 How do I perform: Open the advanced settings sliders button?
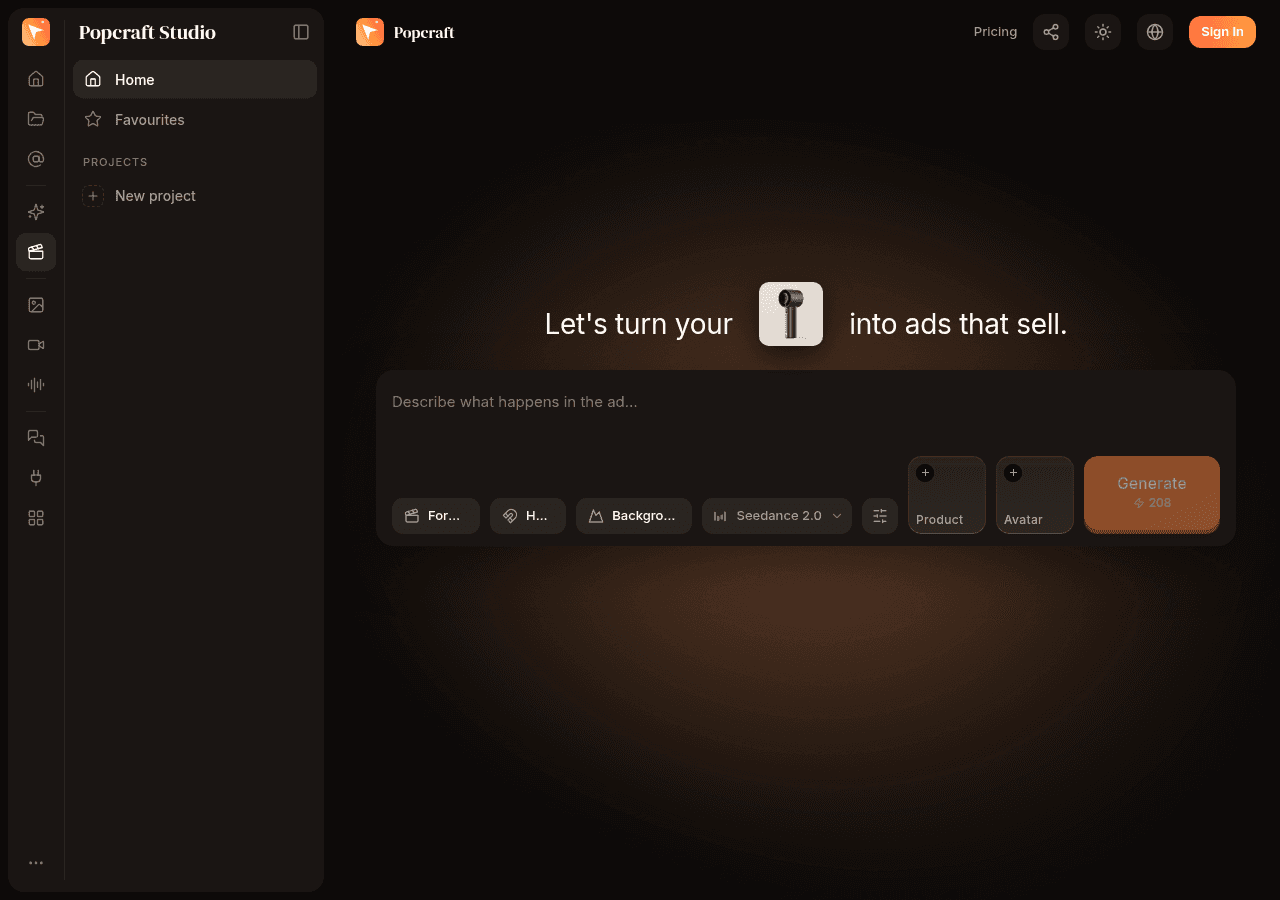point(880,516)
